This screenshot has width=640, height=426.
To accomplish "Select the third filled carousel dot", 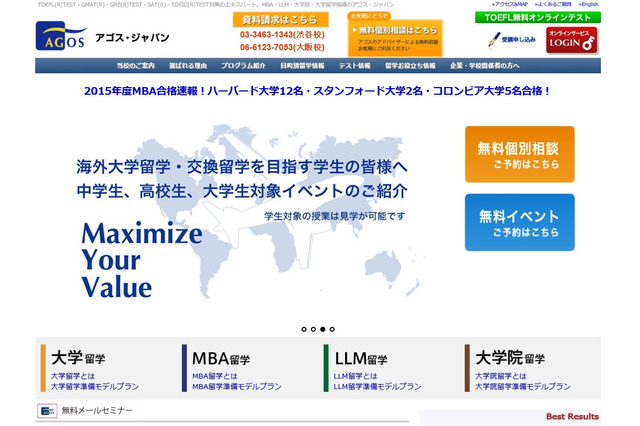I will pyautogui.click(x=322, y=329).
